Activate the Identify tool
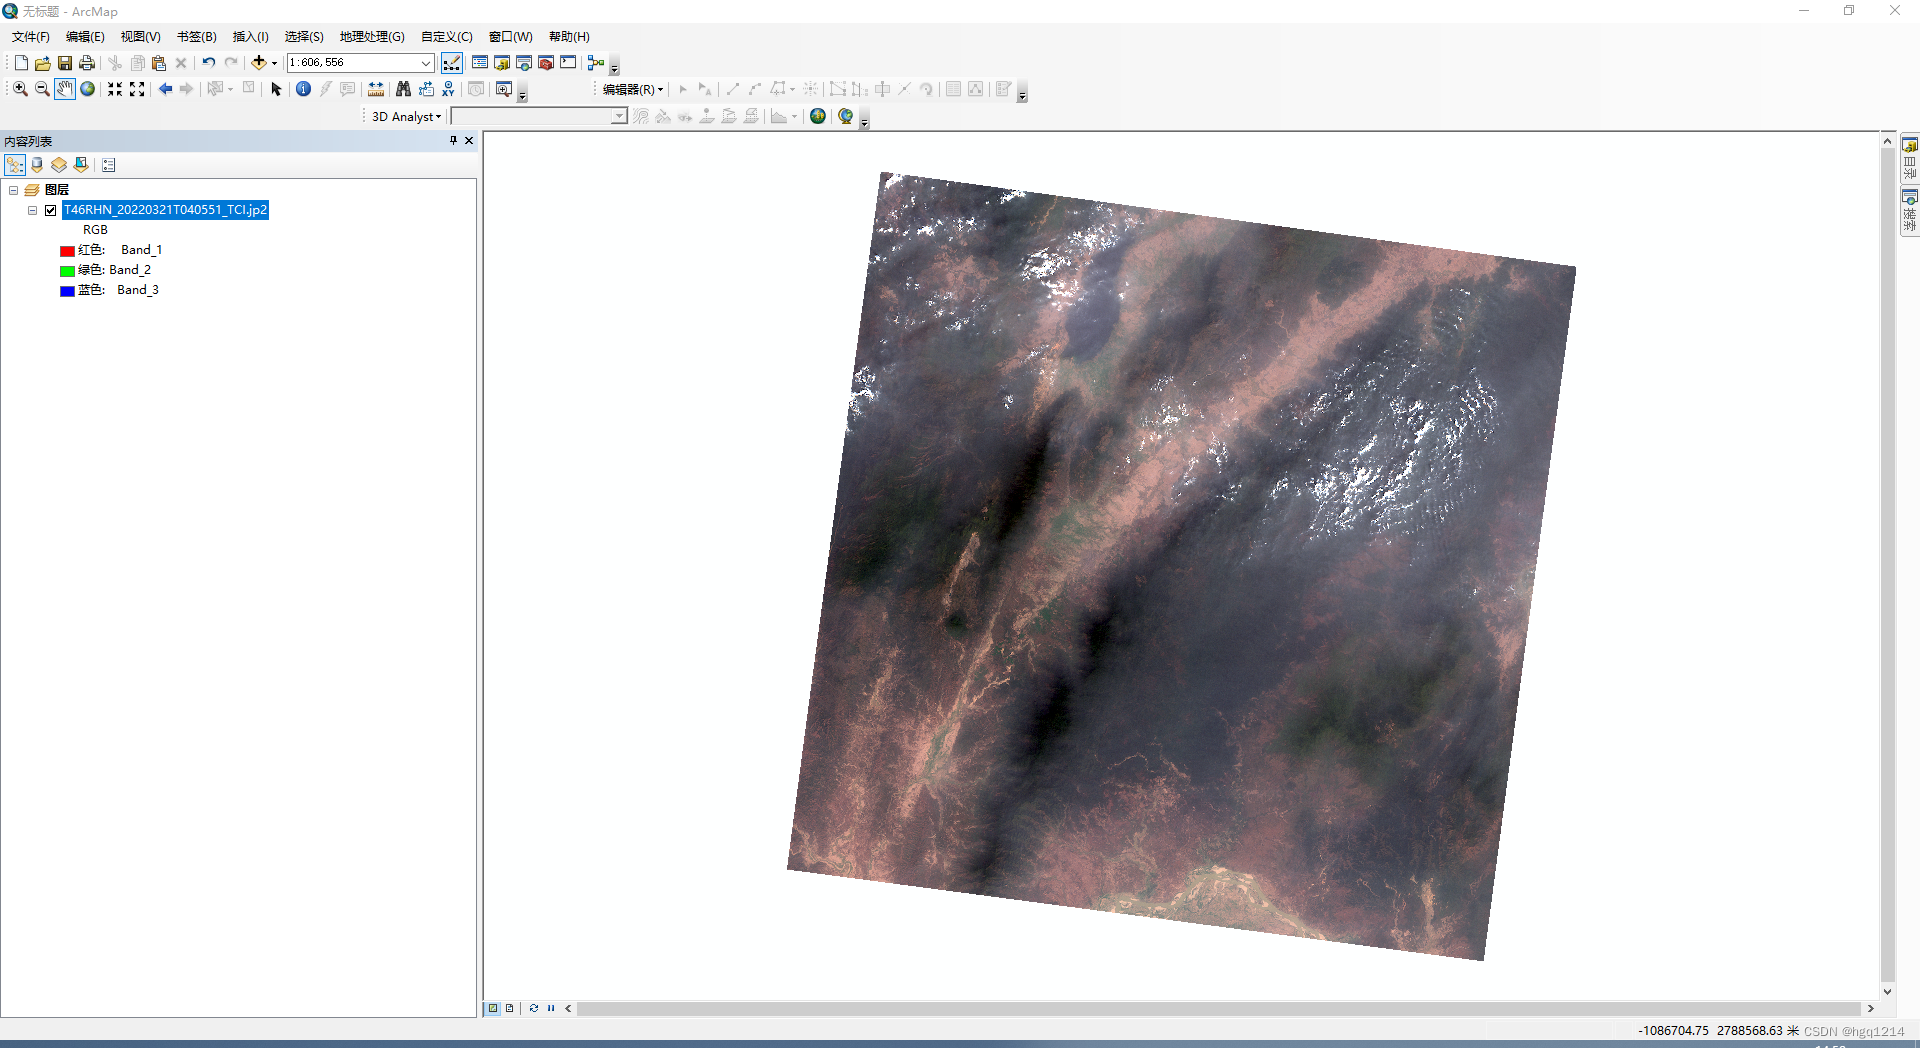The height and width of the screenshot is (1048, 1920). pyautogui.click(x=304, y=89)
